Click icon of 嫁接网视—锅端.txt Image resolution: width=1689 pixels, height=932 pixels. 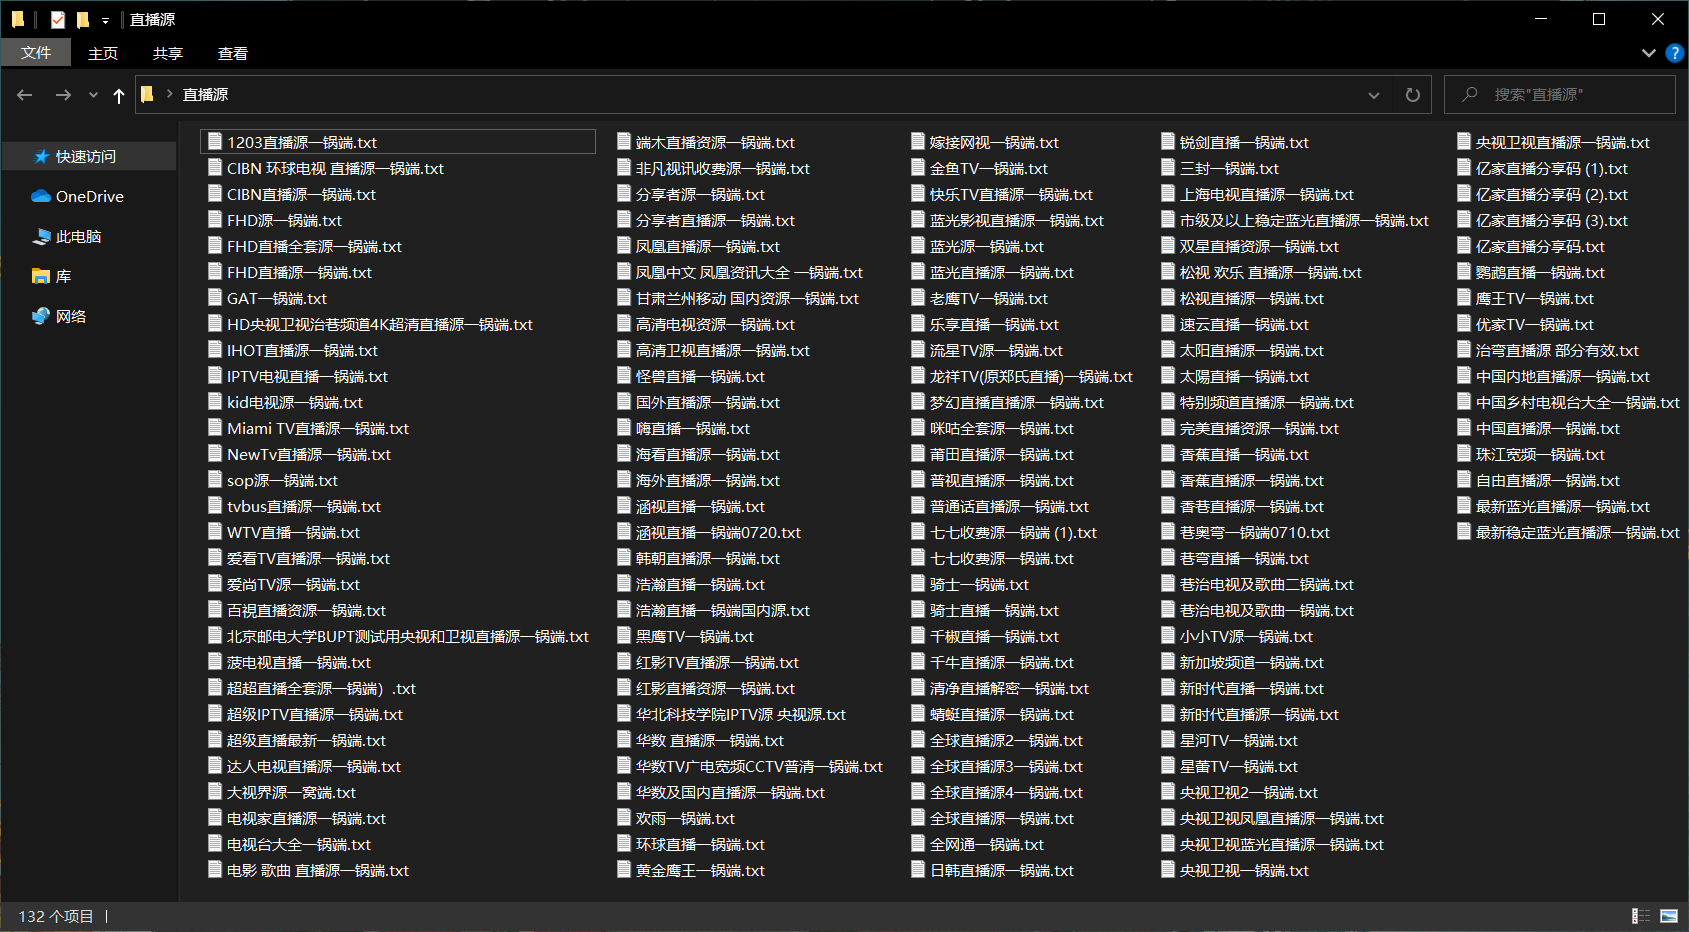(918, 142)
